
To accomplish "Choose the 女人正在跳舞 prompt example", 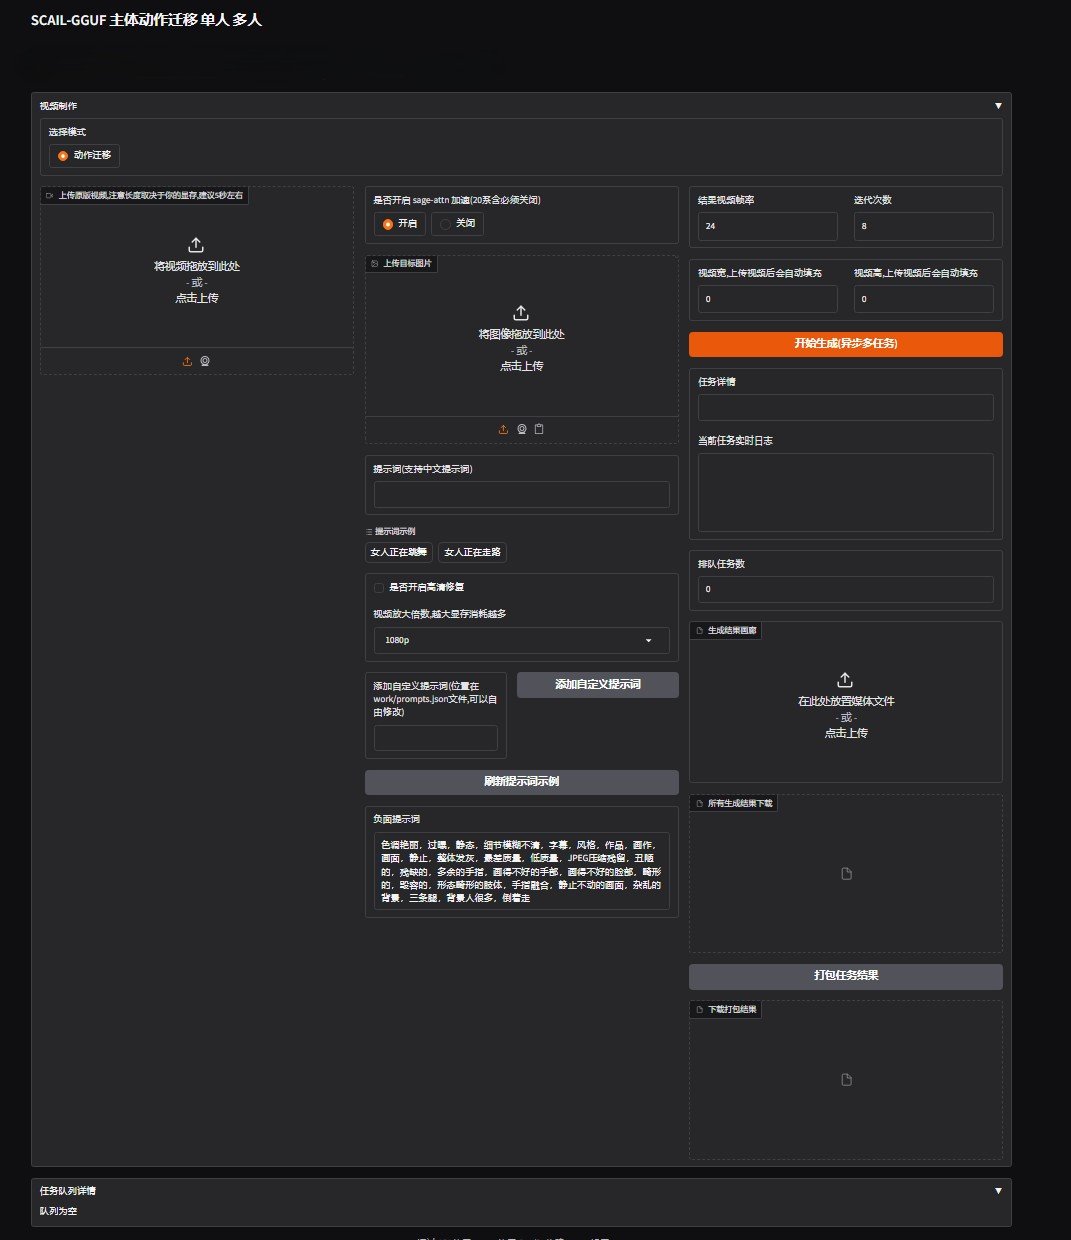I will click(398, 552).
